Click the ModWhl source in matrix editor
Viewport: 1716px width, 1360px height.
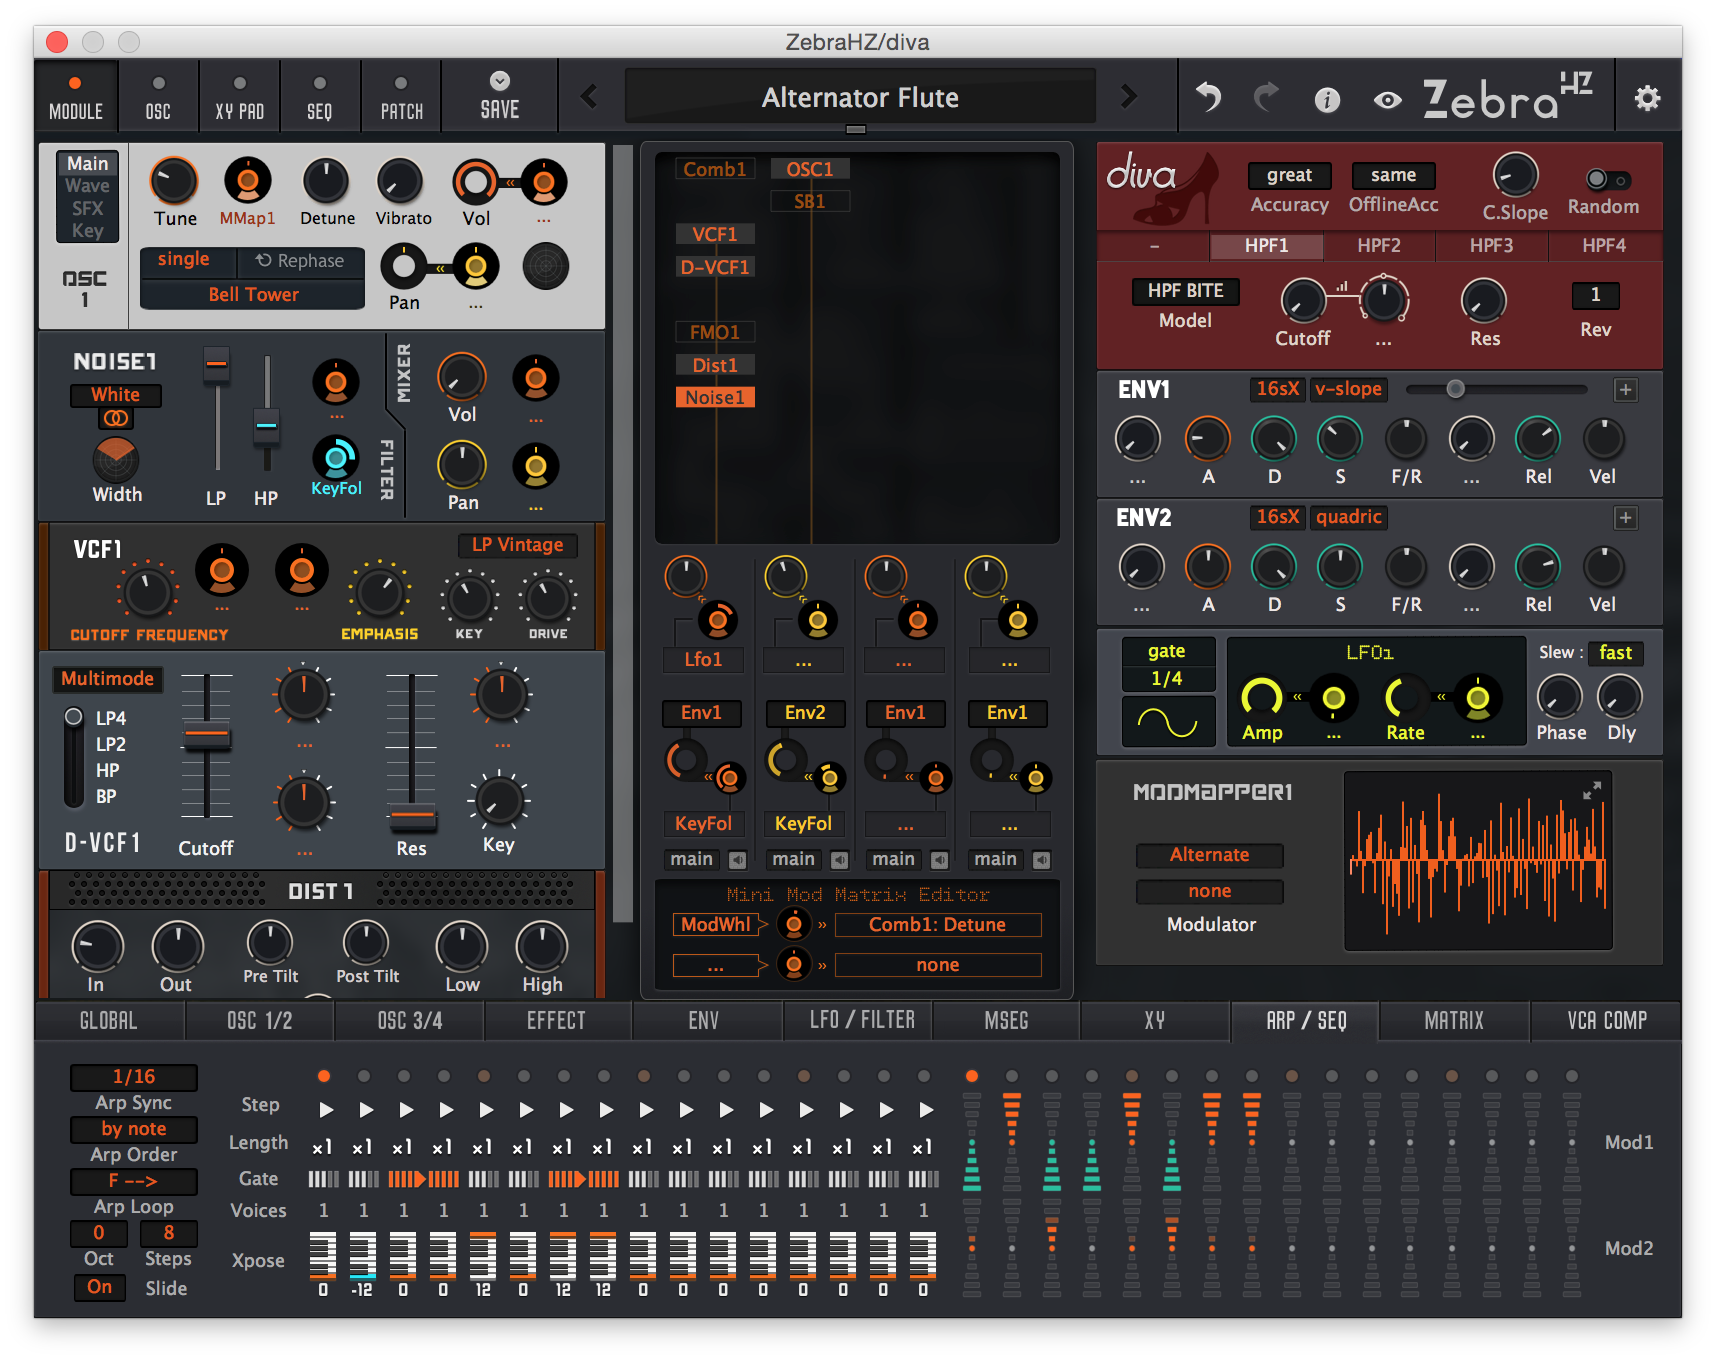click(715, 925)
